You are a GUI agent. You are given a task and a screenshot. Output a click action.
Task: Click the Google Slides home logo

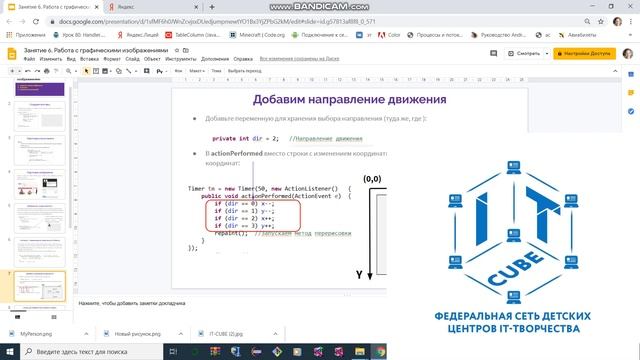click(12, 54)
